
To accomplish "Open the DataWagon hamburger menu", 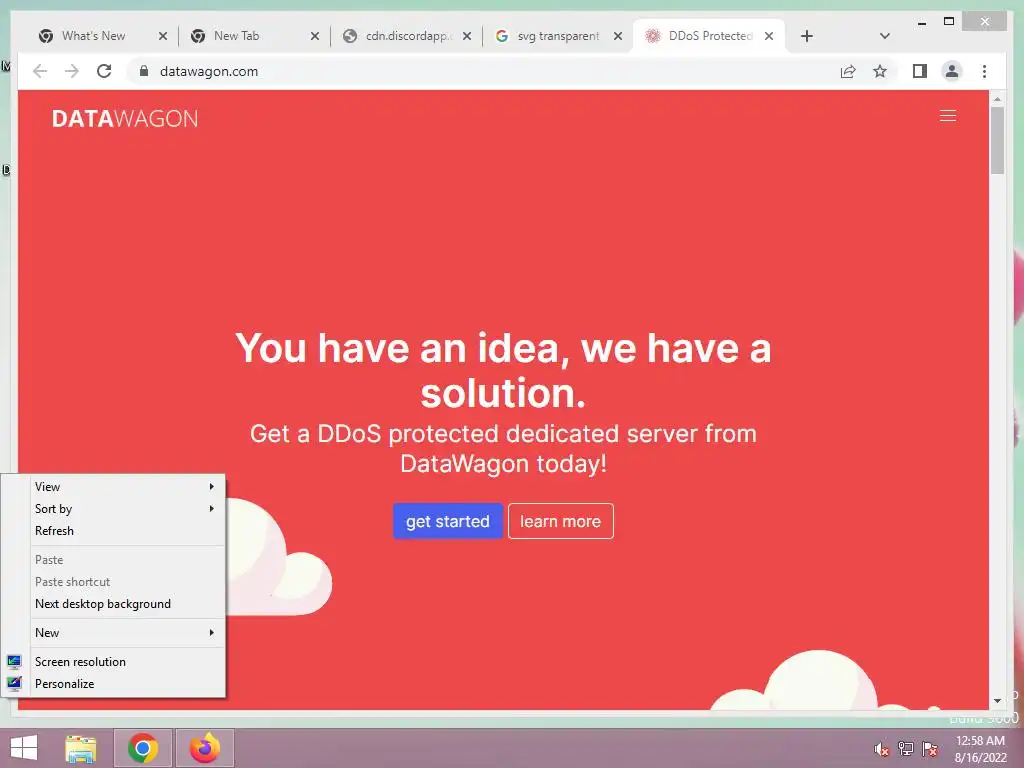I will coord(948,116).
